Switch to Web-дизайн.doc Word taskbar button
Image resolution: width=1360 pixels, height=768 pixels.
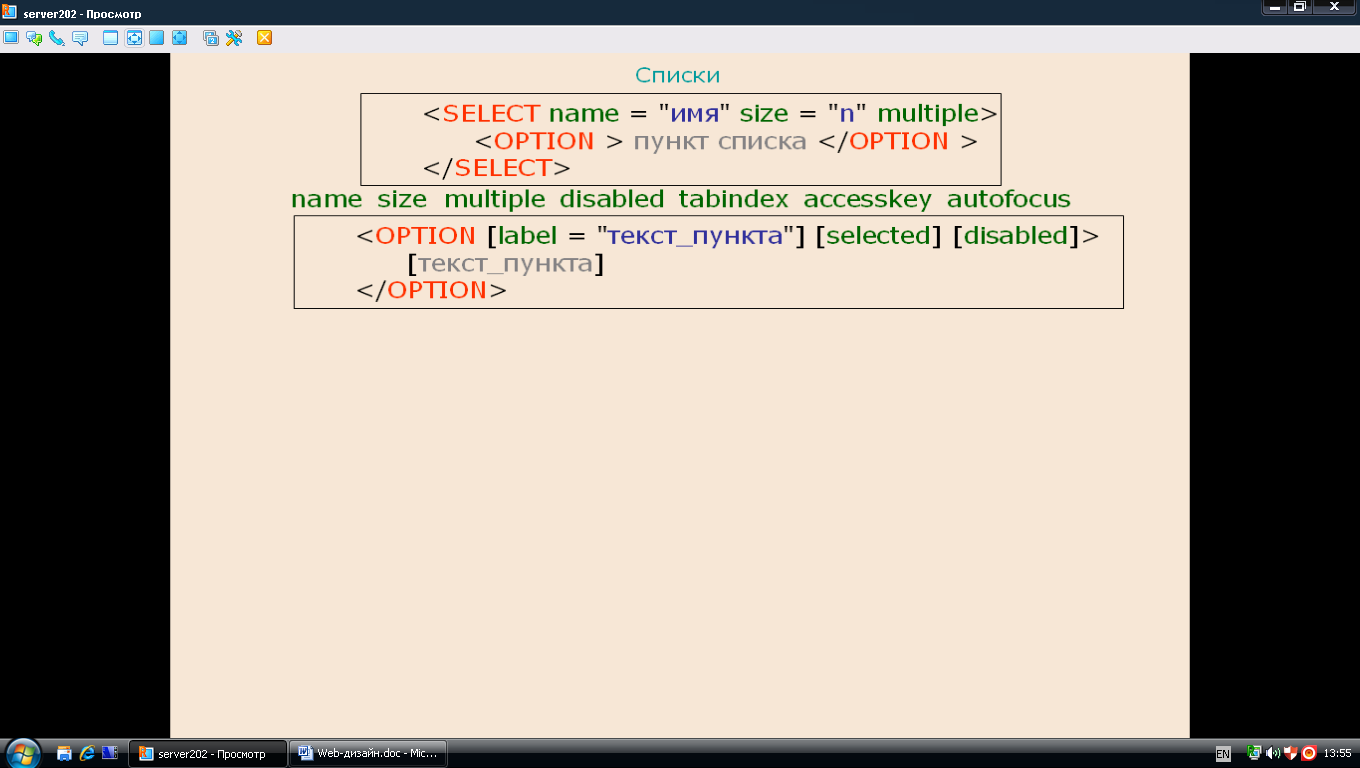pos(368,753)
